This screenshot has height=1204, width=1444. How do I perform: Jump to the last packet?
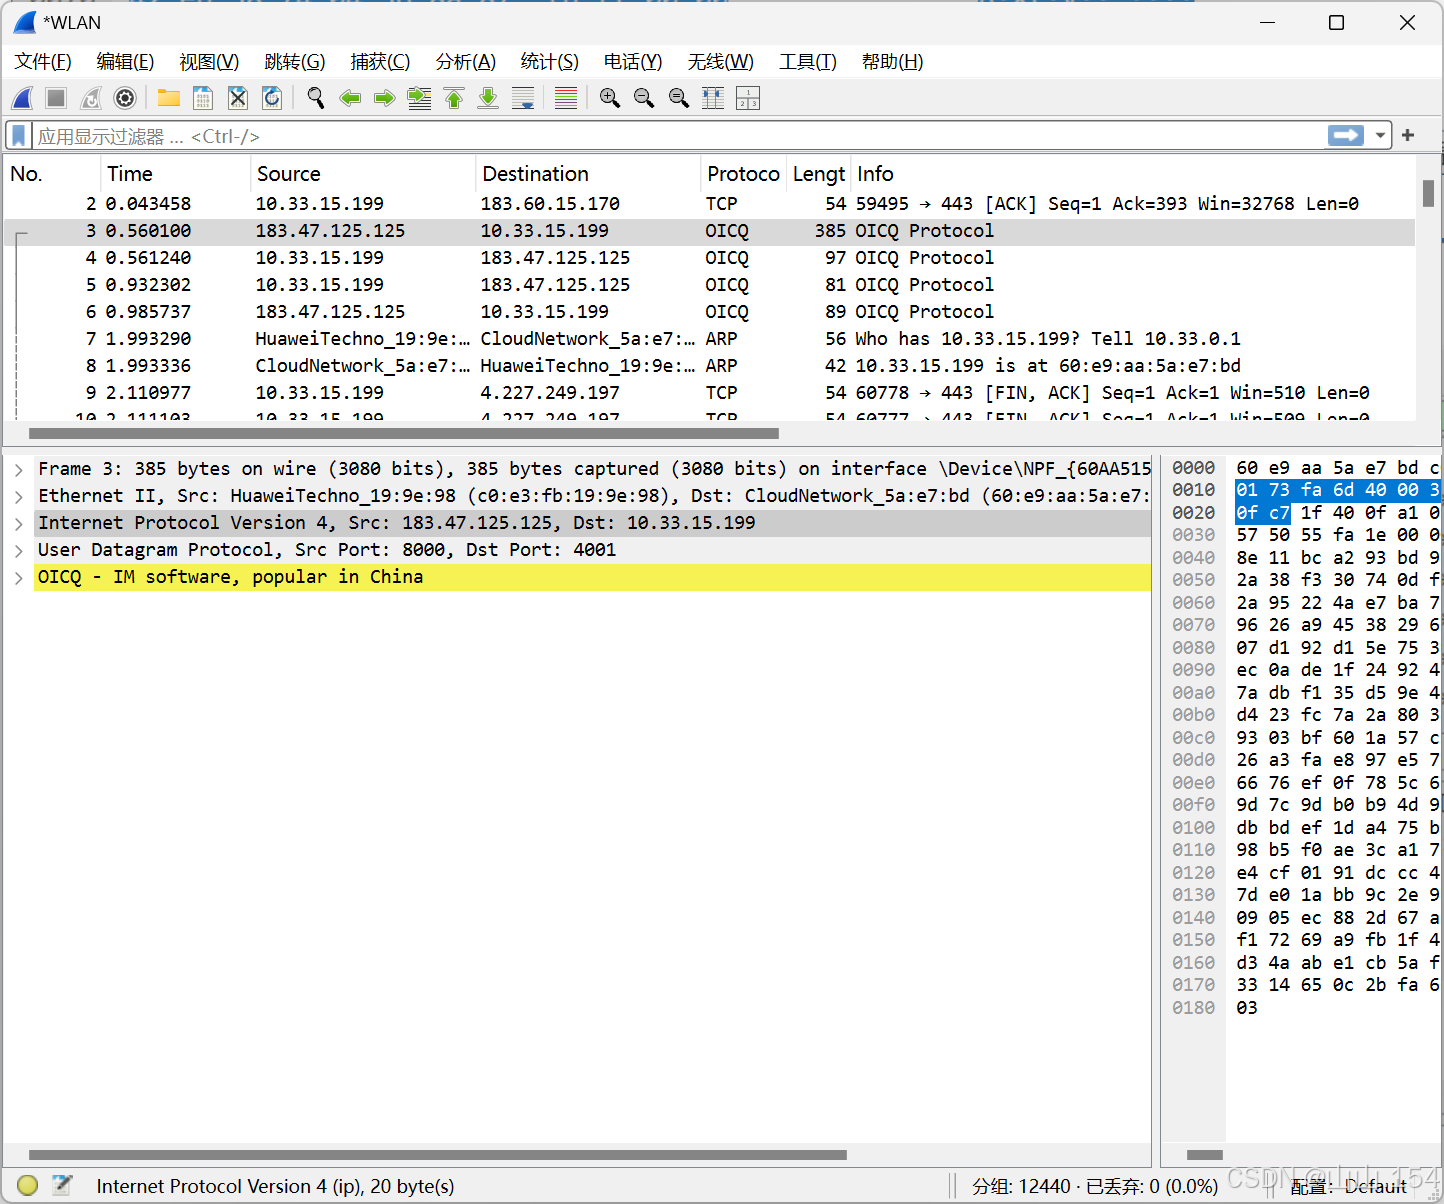click(488, 98)
